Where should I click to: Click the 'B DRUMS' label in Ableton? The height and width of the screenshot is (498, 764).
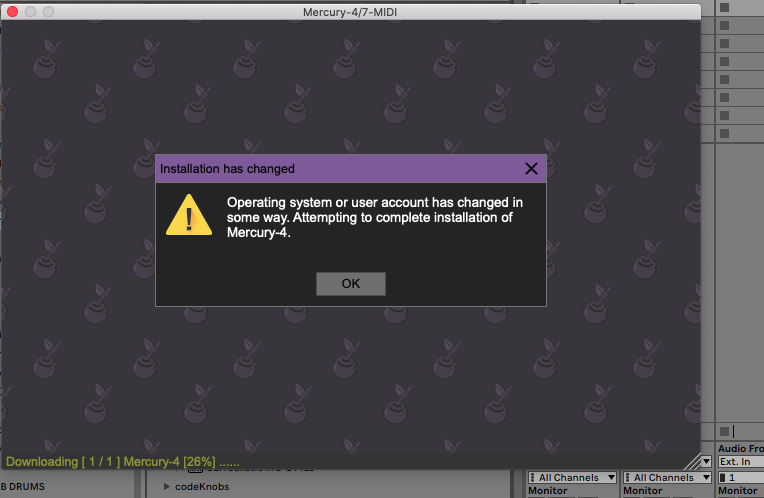tap(22, 486)
